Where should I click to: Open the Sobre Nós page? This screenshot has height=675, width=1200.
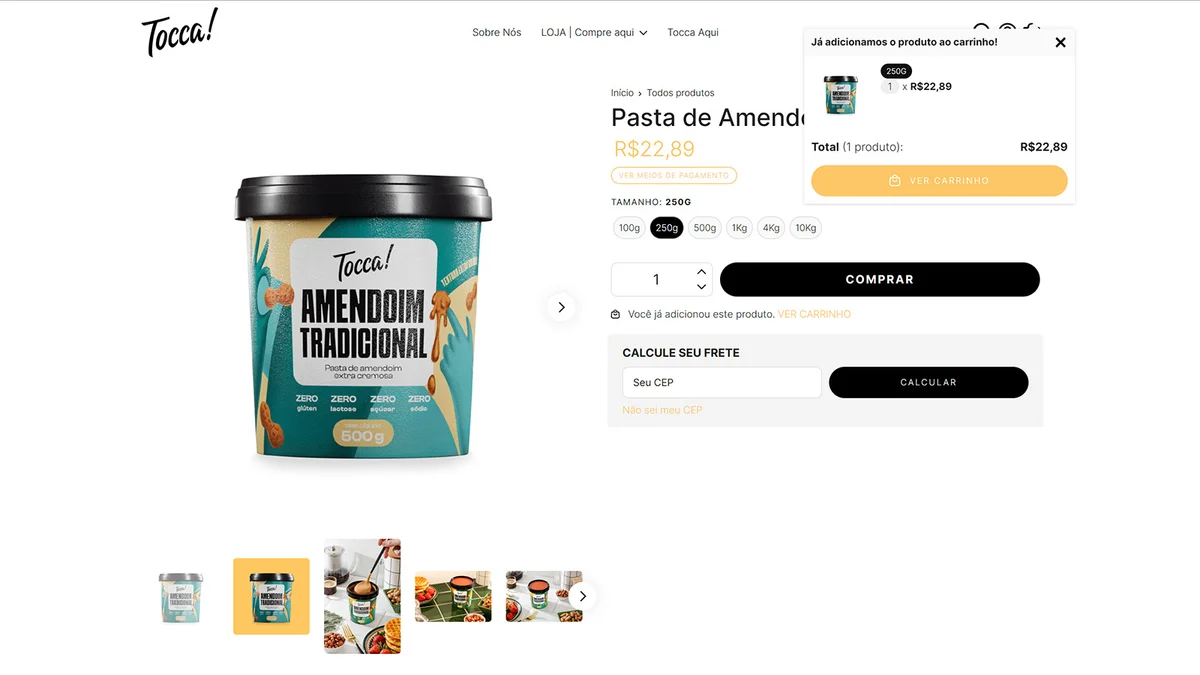pyautogui.click(x=497, y=32)
